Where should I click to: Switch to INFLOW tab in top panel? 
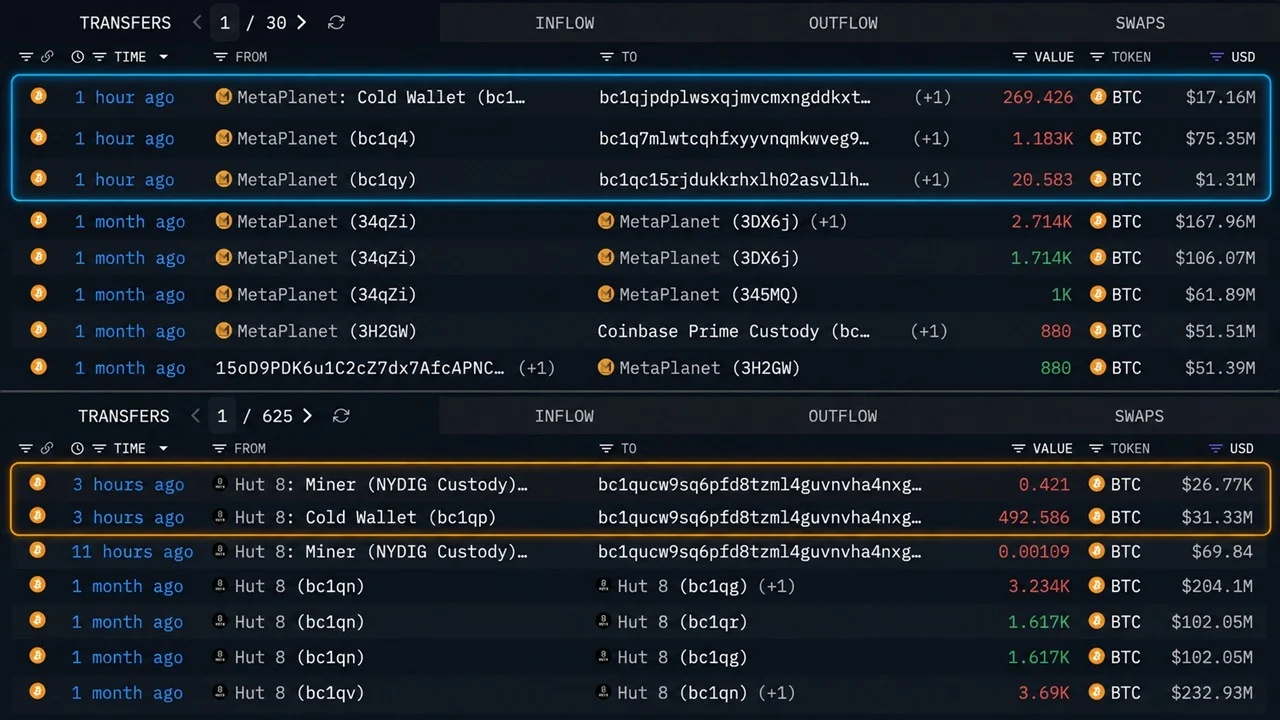[x=565, y=22]
